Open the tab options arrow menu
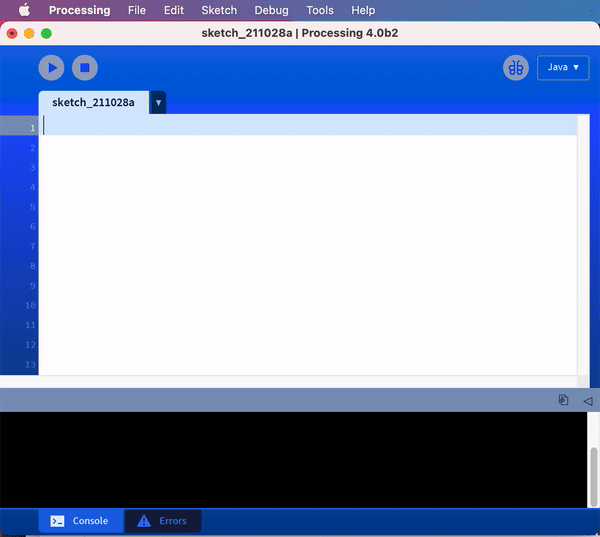Viewport: 600px width, 537px height. pos(158,103)
